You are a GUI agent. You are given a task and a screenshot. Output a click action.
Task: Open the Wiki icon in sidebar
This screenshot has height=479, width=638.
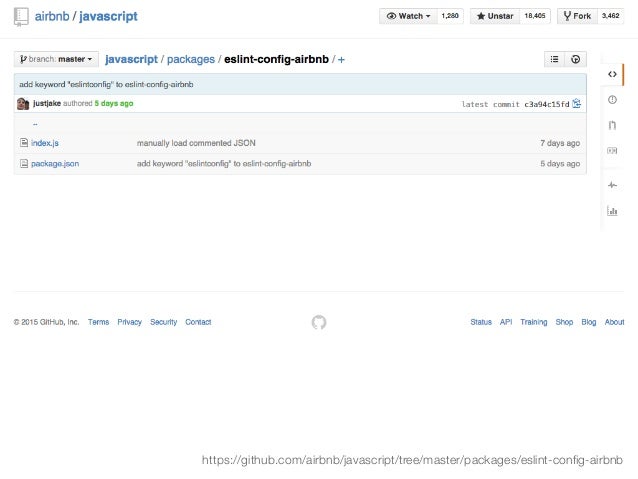click(612, 151)
